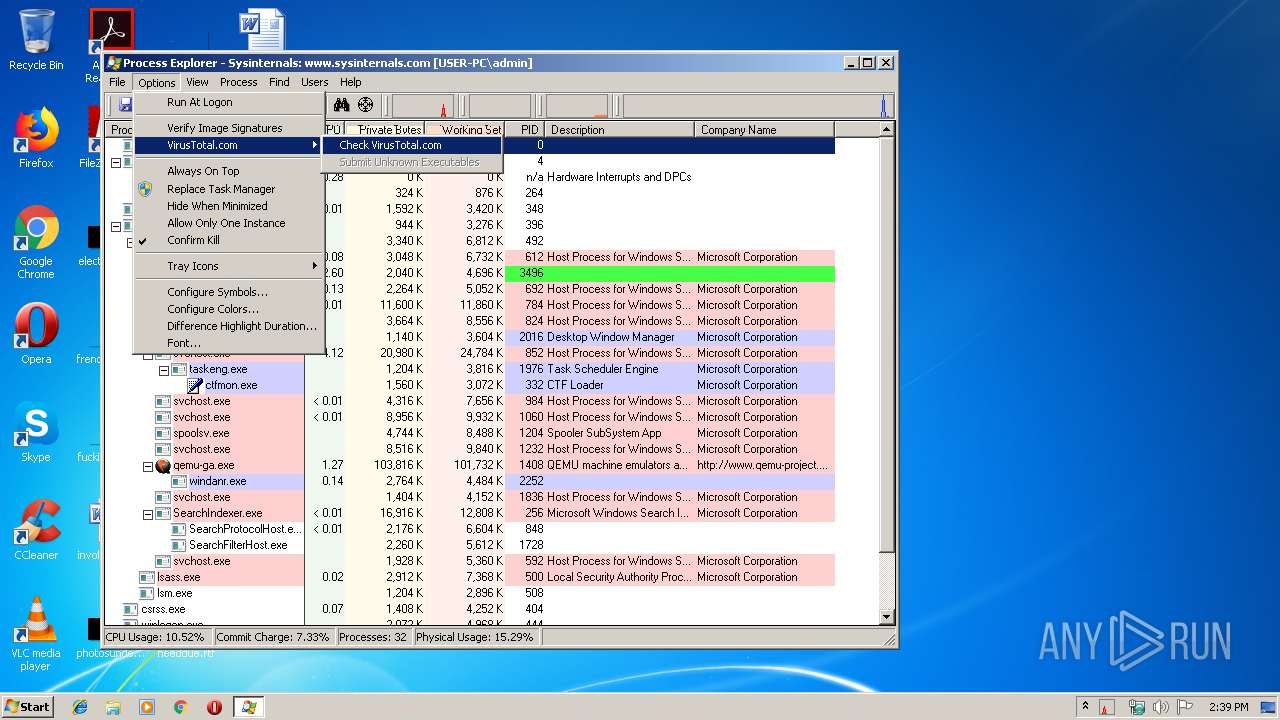Sort by Working Set column header
This screenshot has width=1280, height=720.
(465, 129)
